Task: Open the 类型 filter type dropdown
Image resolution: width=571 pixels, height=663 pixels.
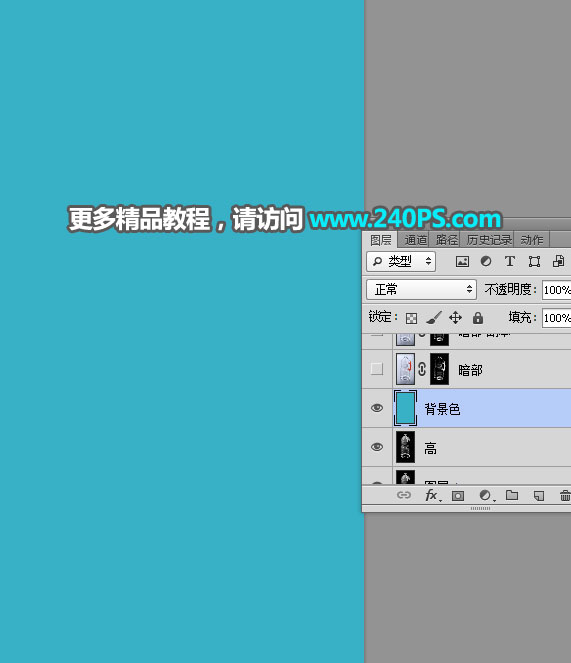Action: [x=401, y=261]
